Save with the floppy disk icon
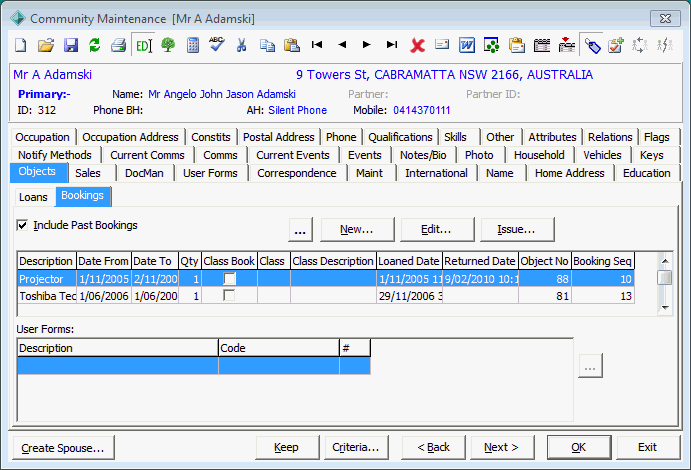 click(x=71, y=45)
